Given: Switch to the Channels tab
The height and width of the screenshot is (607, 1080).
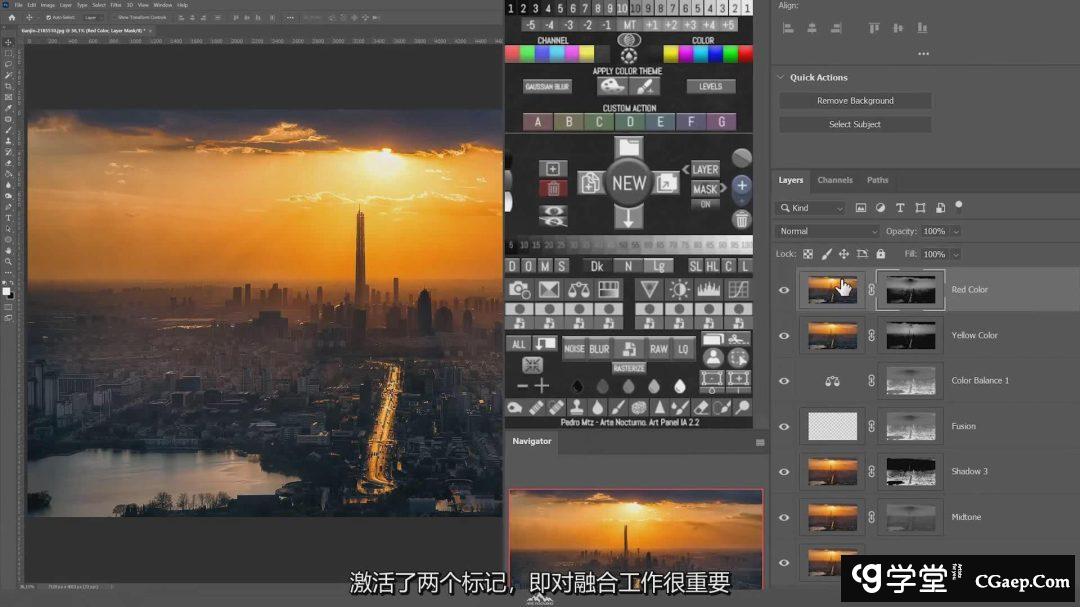Looking at the screenshot, I should (835, 180).
